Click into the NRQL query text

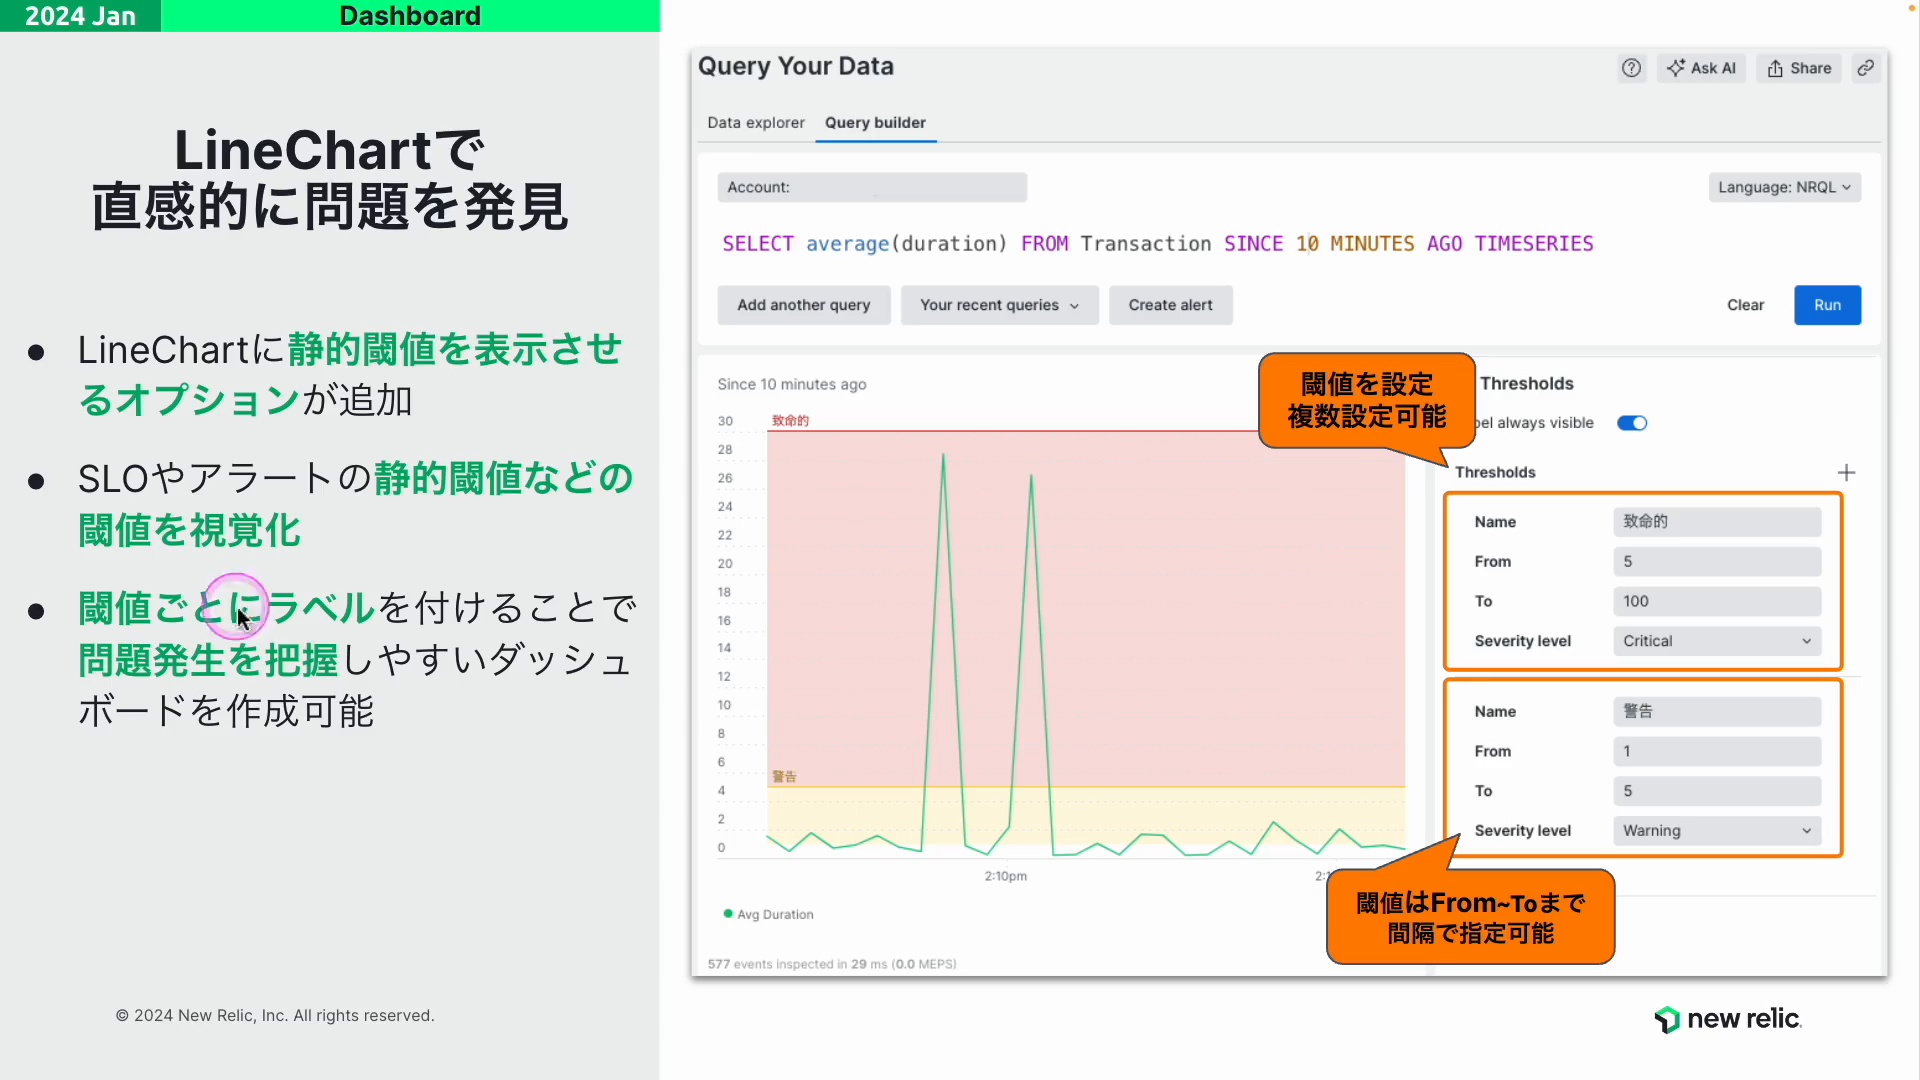(x=1158, y=244)
